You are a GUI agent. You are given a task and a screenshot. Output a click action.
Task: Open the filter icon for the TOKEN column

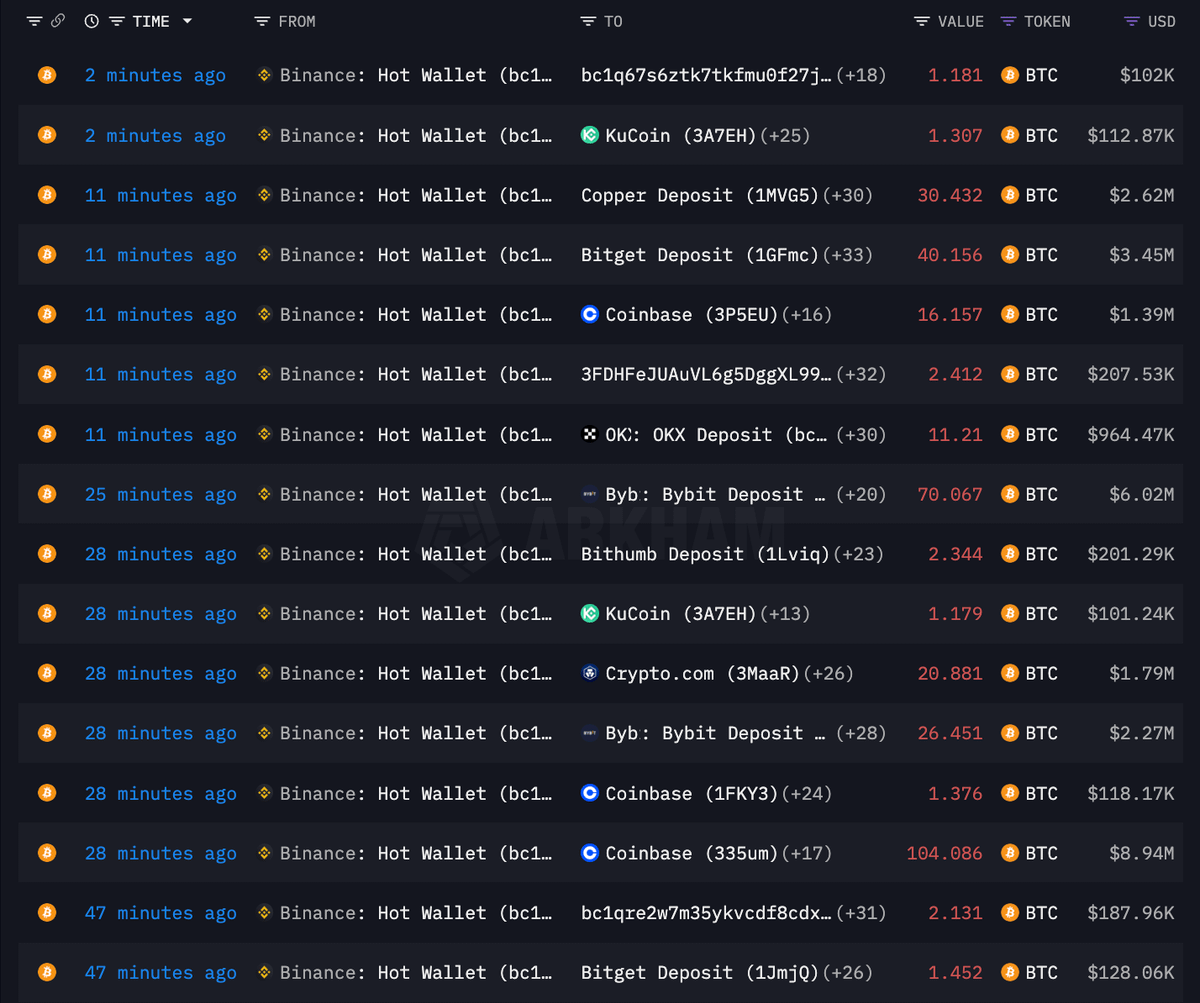[x=1008, y=21]
